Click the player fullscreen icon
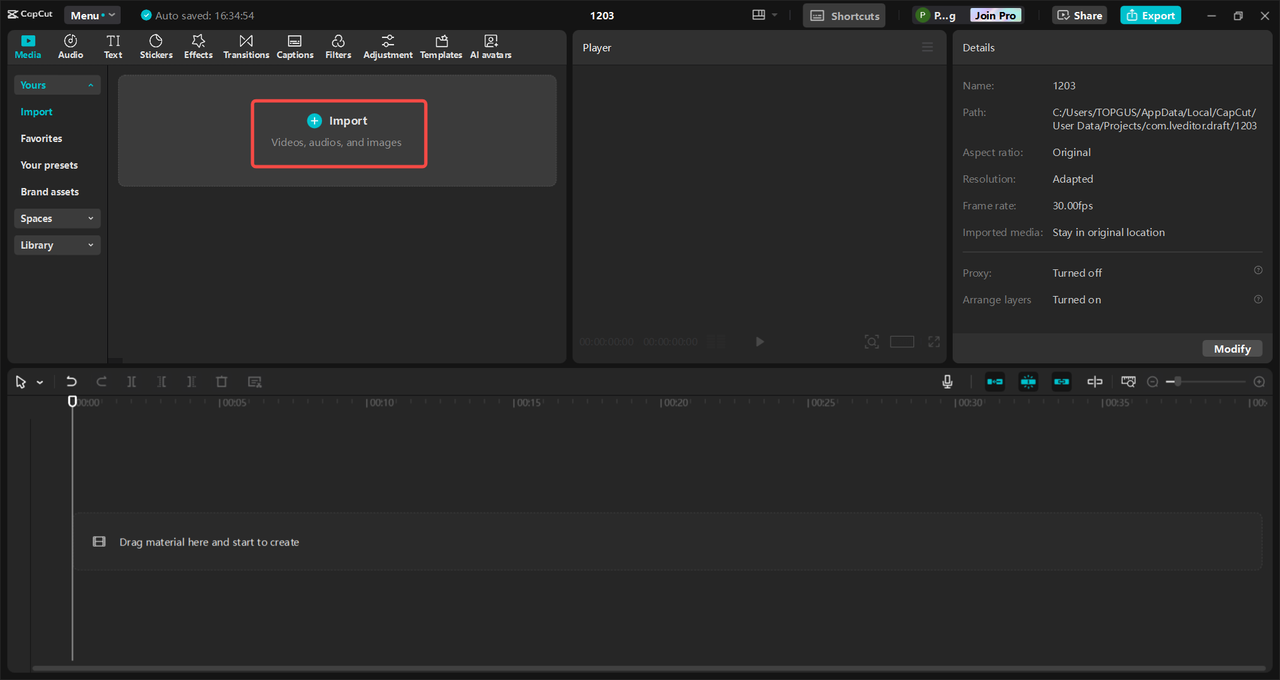Image resolution: width=1280 pixels, height=680 pixels. click(x=934, y=342)
